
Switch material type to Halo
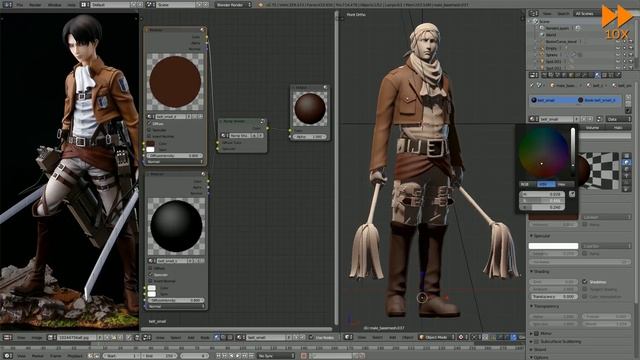tap(618, 128)
